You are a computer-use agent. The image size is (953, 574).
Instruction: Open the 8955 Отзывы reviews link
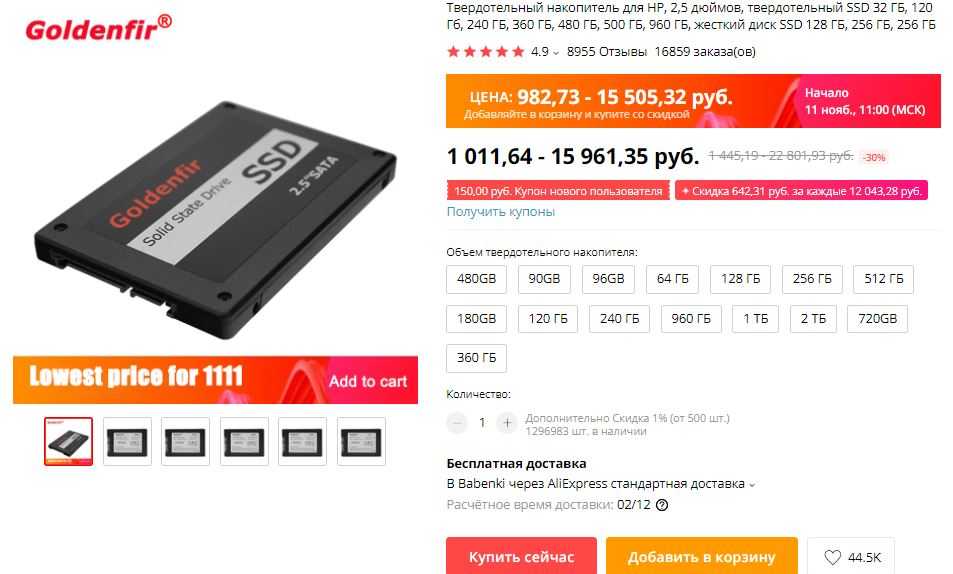click(607, 52)
